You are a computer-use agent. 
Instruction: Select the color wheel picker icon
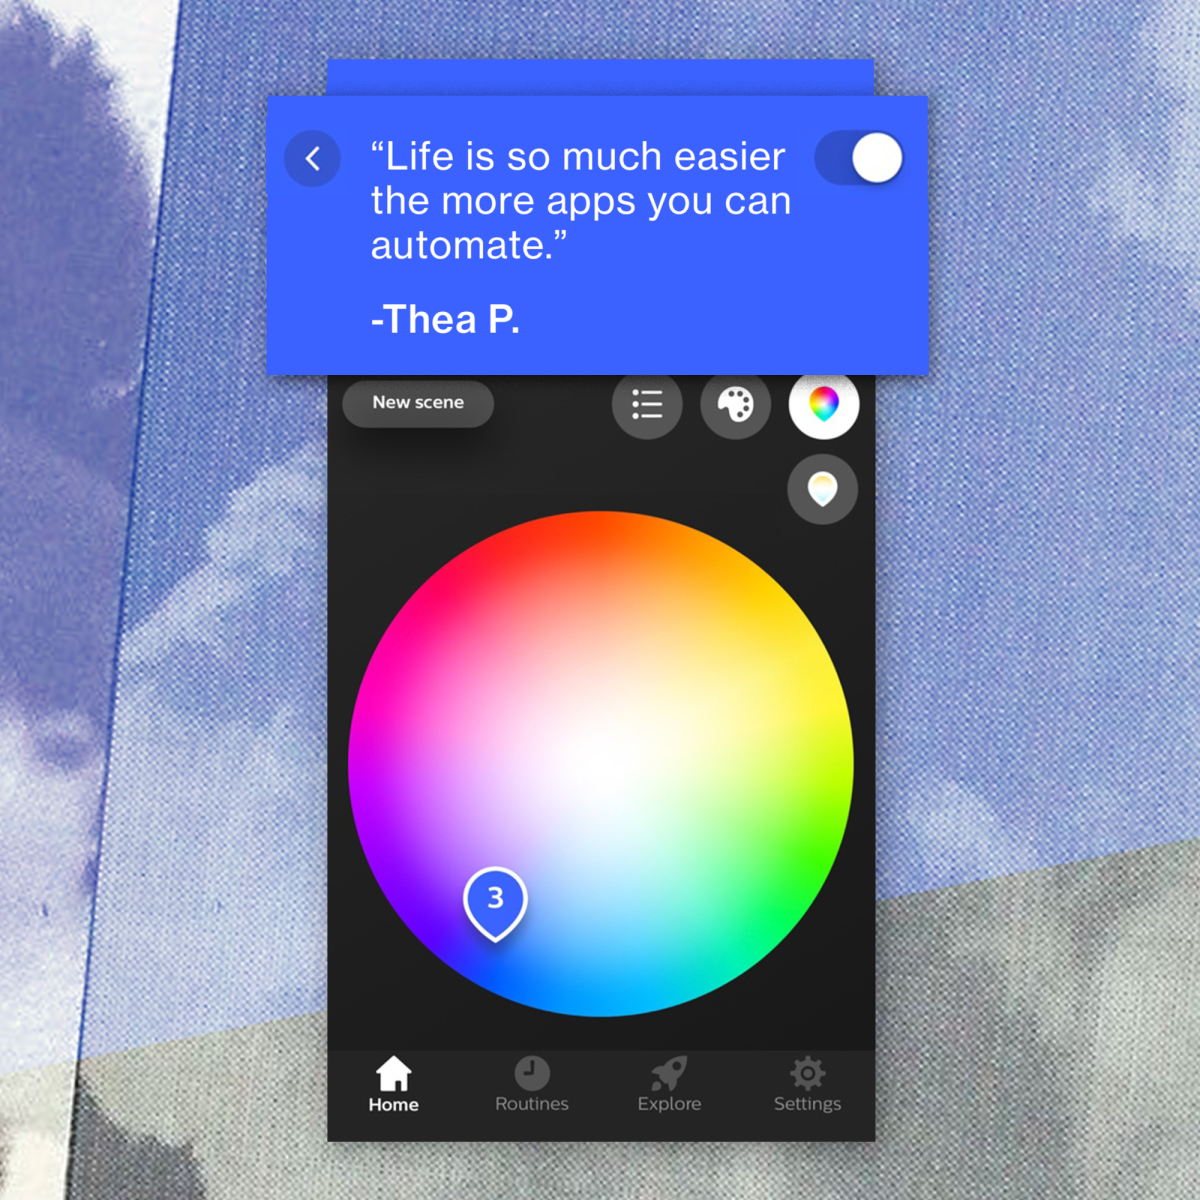pos(823,405)
